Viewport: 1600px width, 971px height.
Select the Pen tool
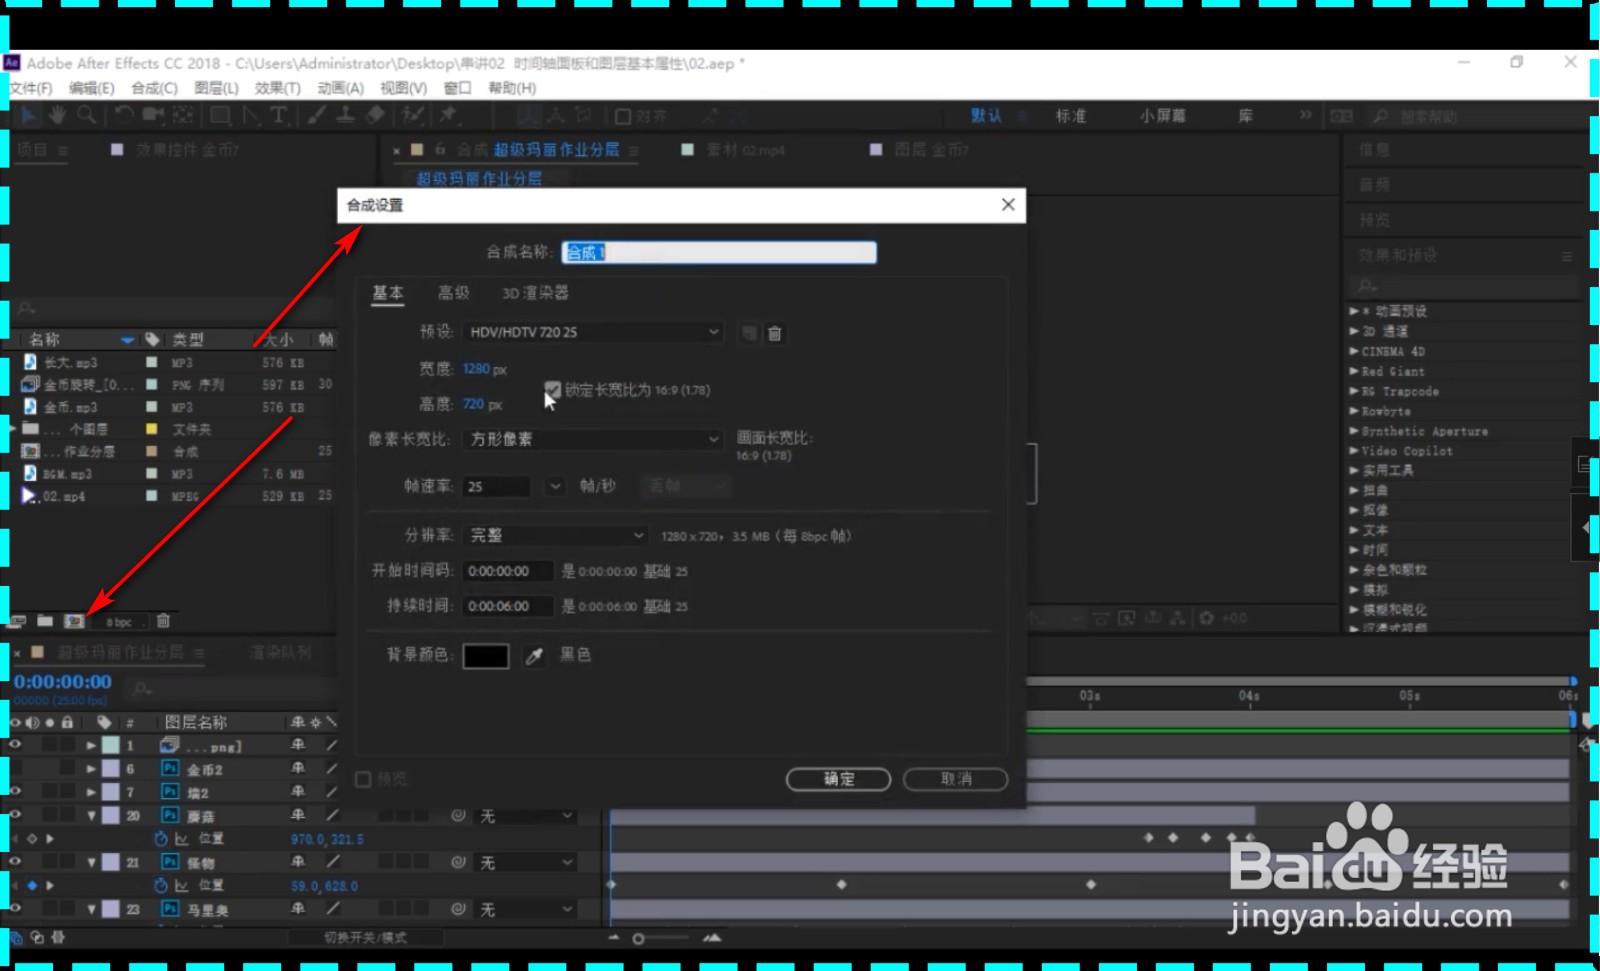(251, 116)
